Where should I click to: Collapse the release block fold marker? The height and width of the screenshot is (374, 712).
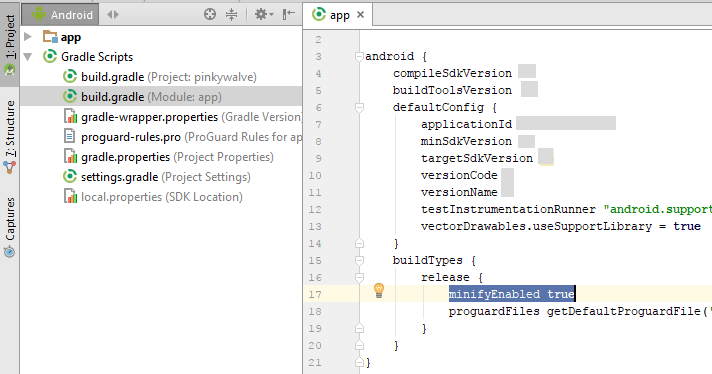click(x=359, y=277)
